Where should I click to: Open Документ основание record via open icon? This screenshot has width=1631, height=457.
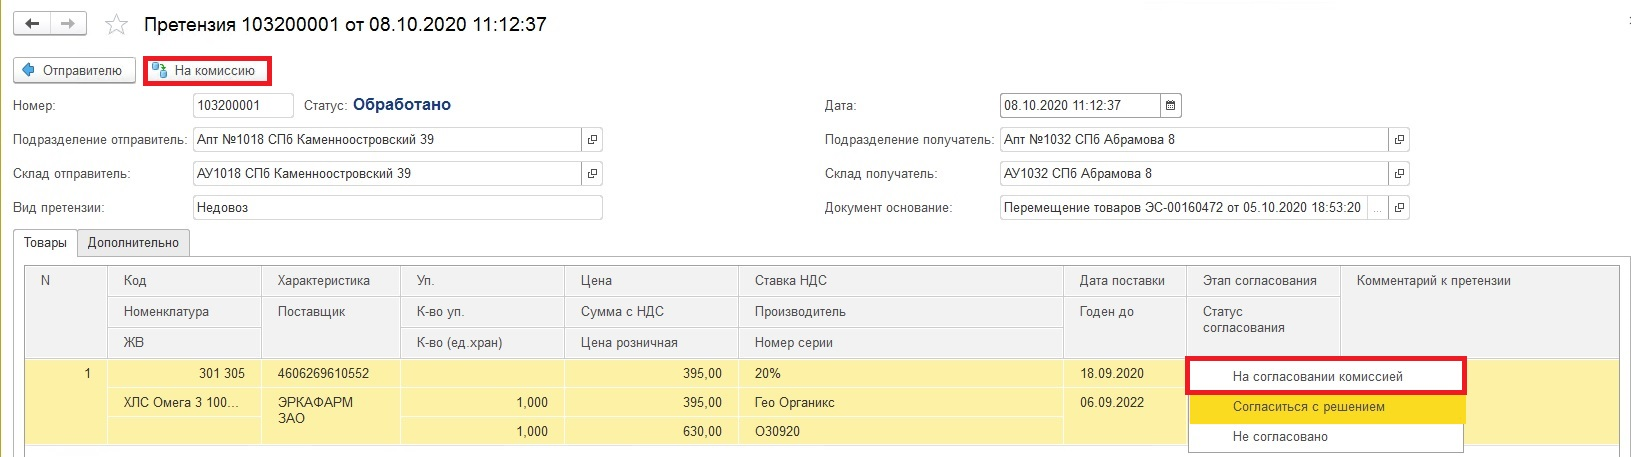point(1399,208)
